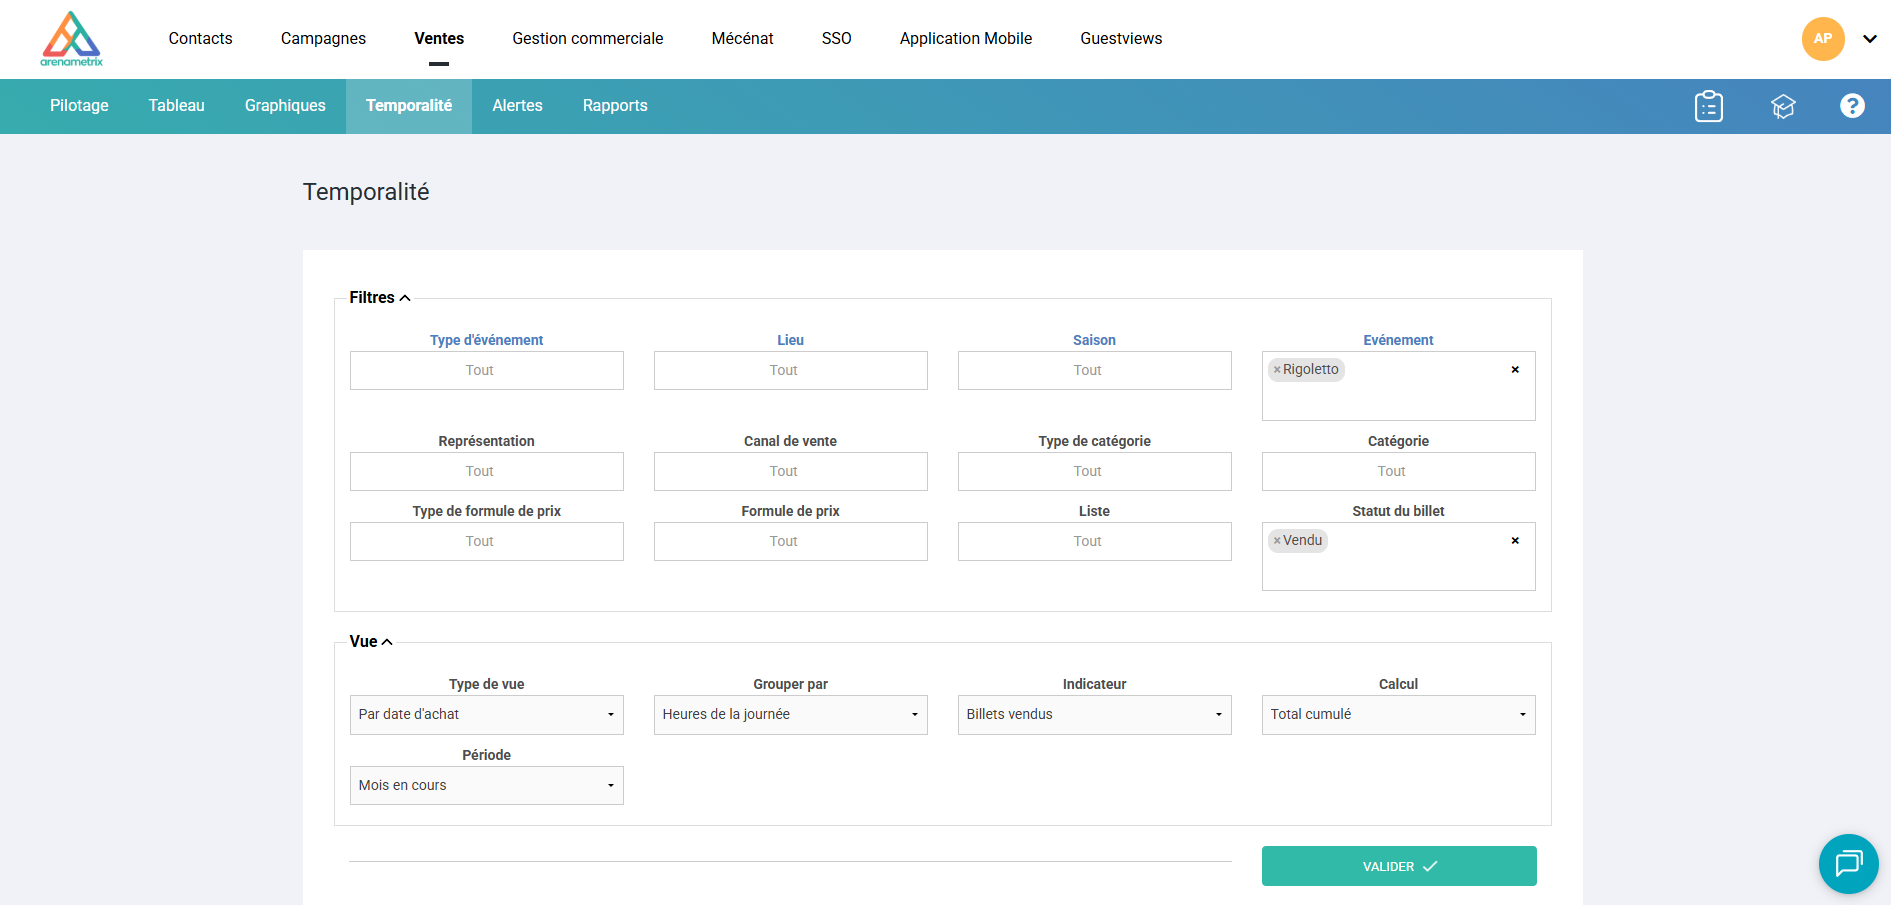Remove the Vendu tag from Statut du billet
The height and width of the screenshot is (905, 1891).
coord(1277,541)
